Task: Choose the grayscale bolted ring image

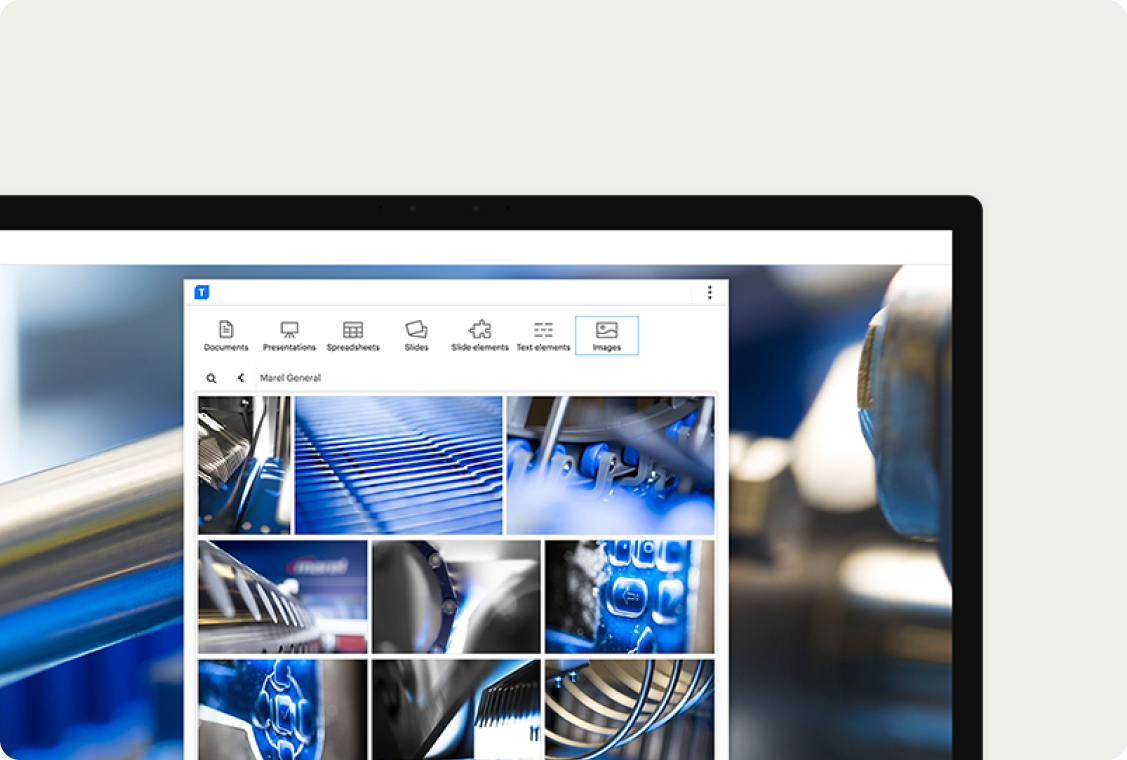Action: pyautogui.click(x=456, y=597)
